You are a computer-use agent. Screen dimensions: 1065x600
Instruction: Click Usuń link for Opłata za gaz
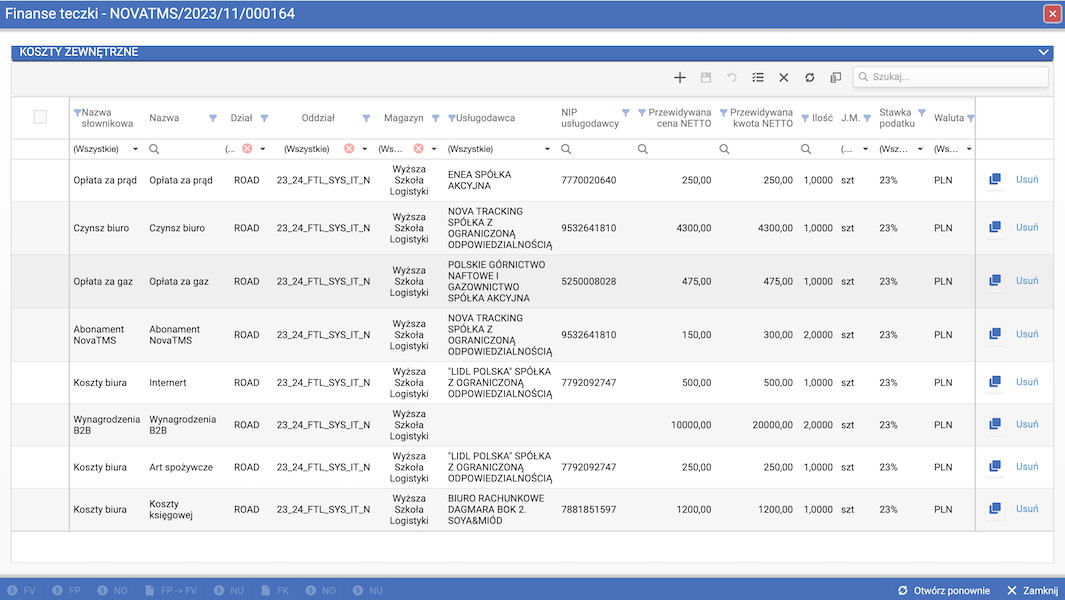[x=1027, y=281]
